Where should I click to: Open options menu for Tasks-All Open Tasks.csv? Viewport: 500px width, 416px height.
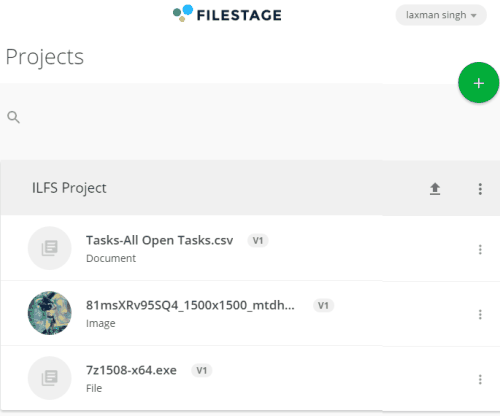(480, 249)
